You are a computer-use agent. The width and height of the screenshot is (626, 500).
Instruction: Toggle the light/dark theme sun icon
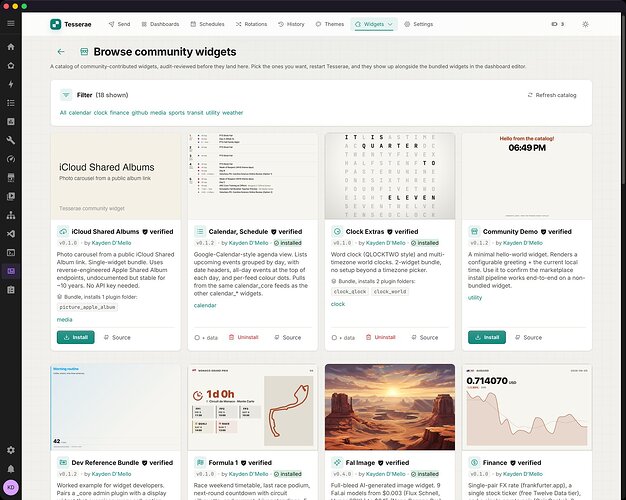[x=585, y=24]
